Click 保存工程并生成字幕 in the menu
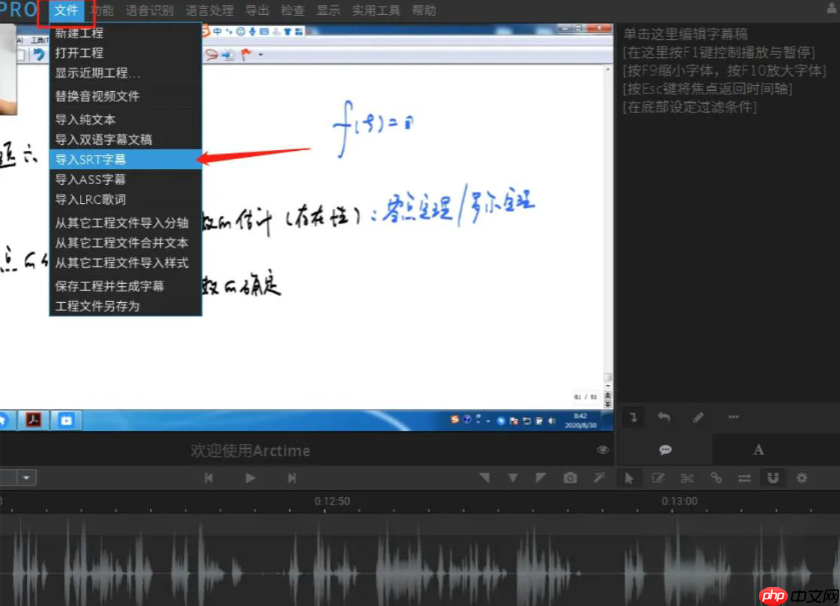 110,287
